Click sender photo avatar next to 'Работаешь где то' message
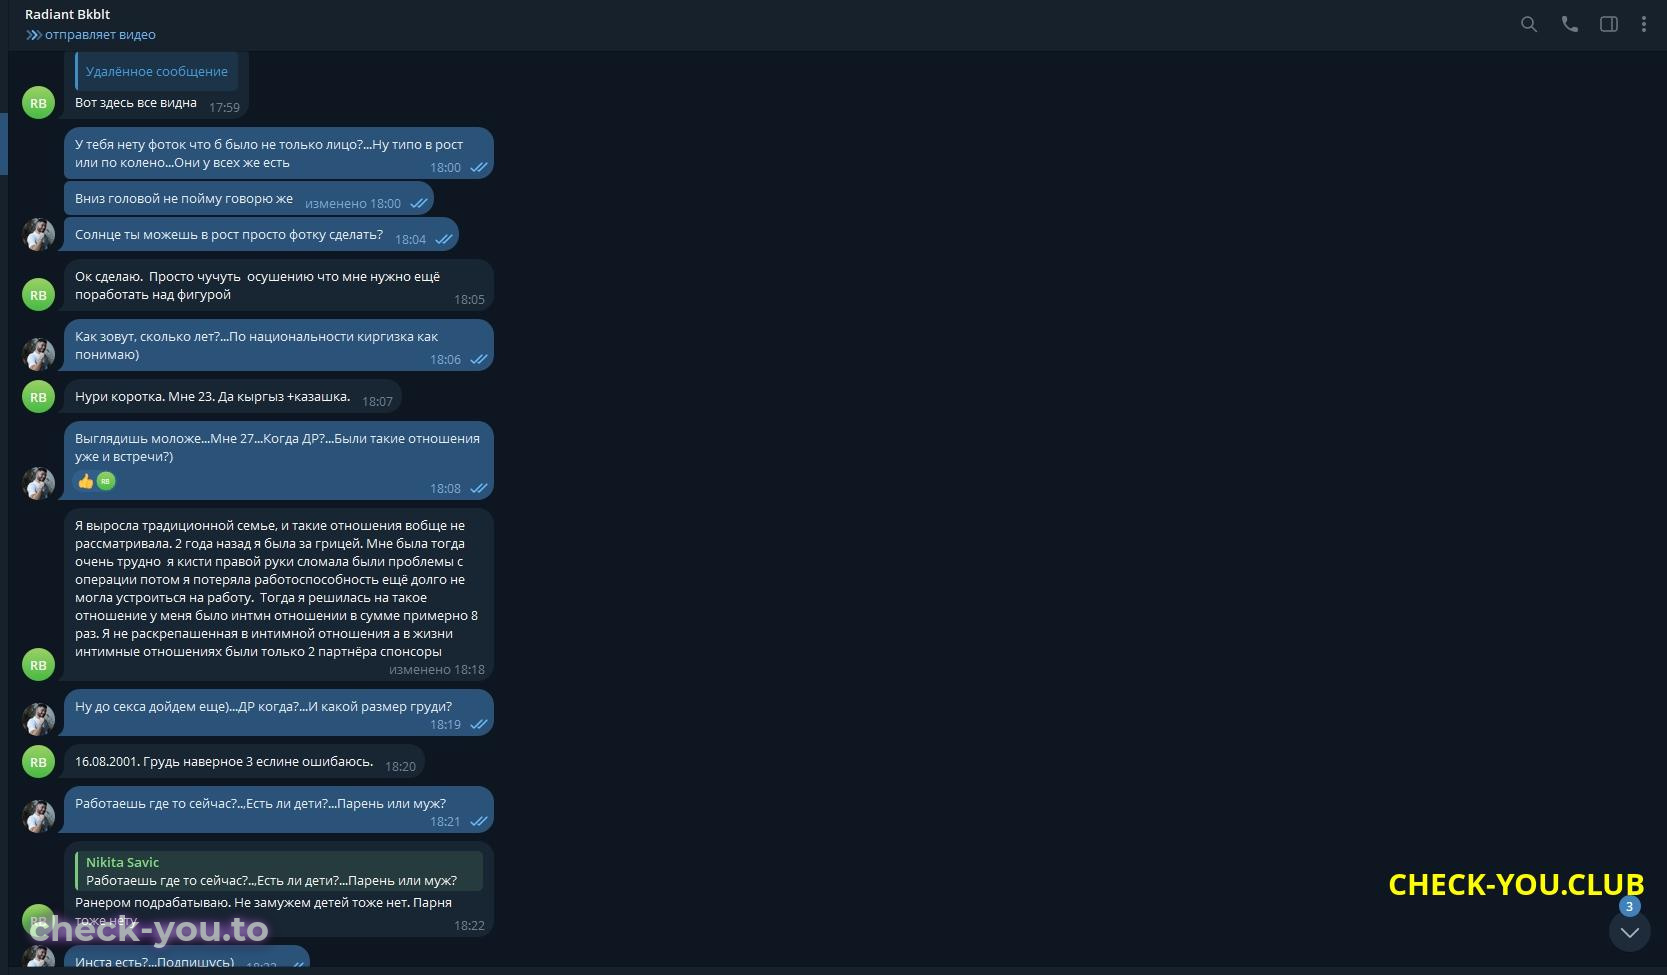Screen dimensions: 1667x975 tap(38, 817)
